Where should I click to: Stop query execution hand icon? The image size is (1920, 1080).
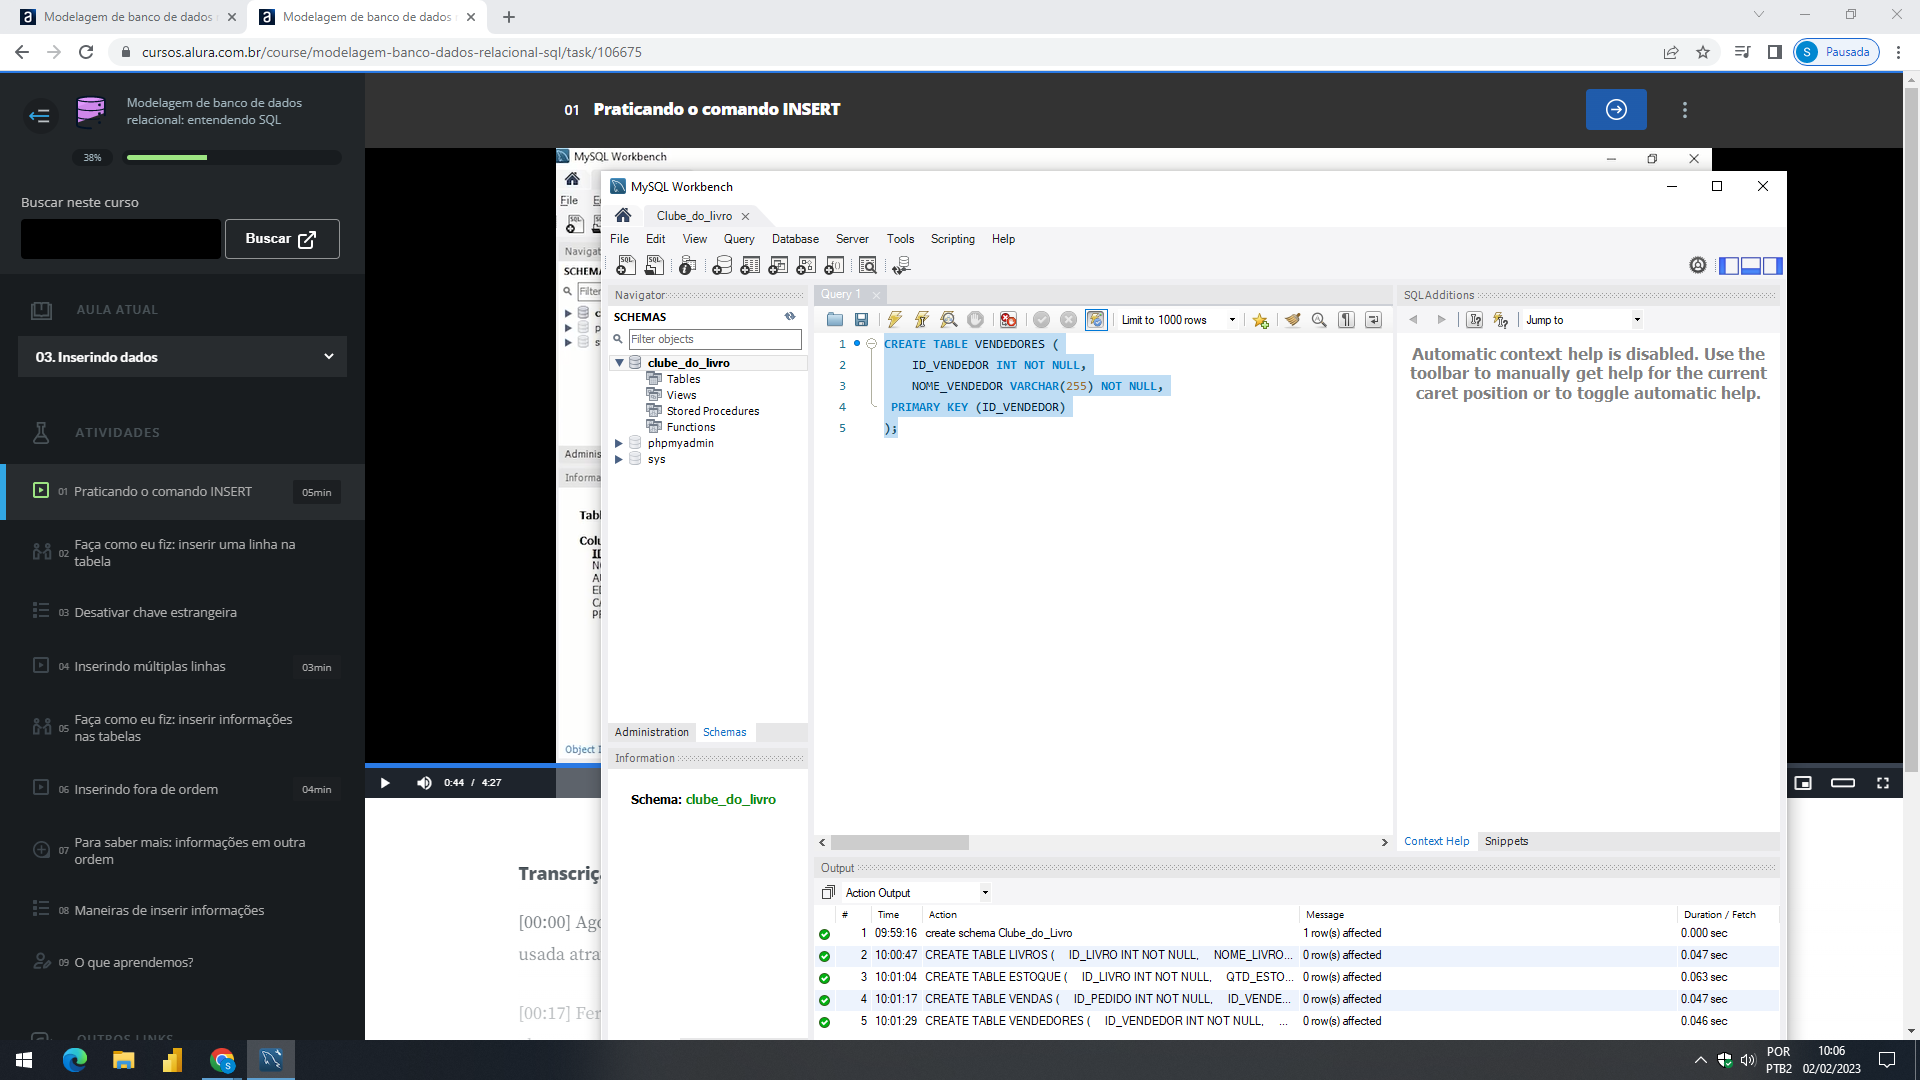[x=976, y=320]
